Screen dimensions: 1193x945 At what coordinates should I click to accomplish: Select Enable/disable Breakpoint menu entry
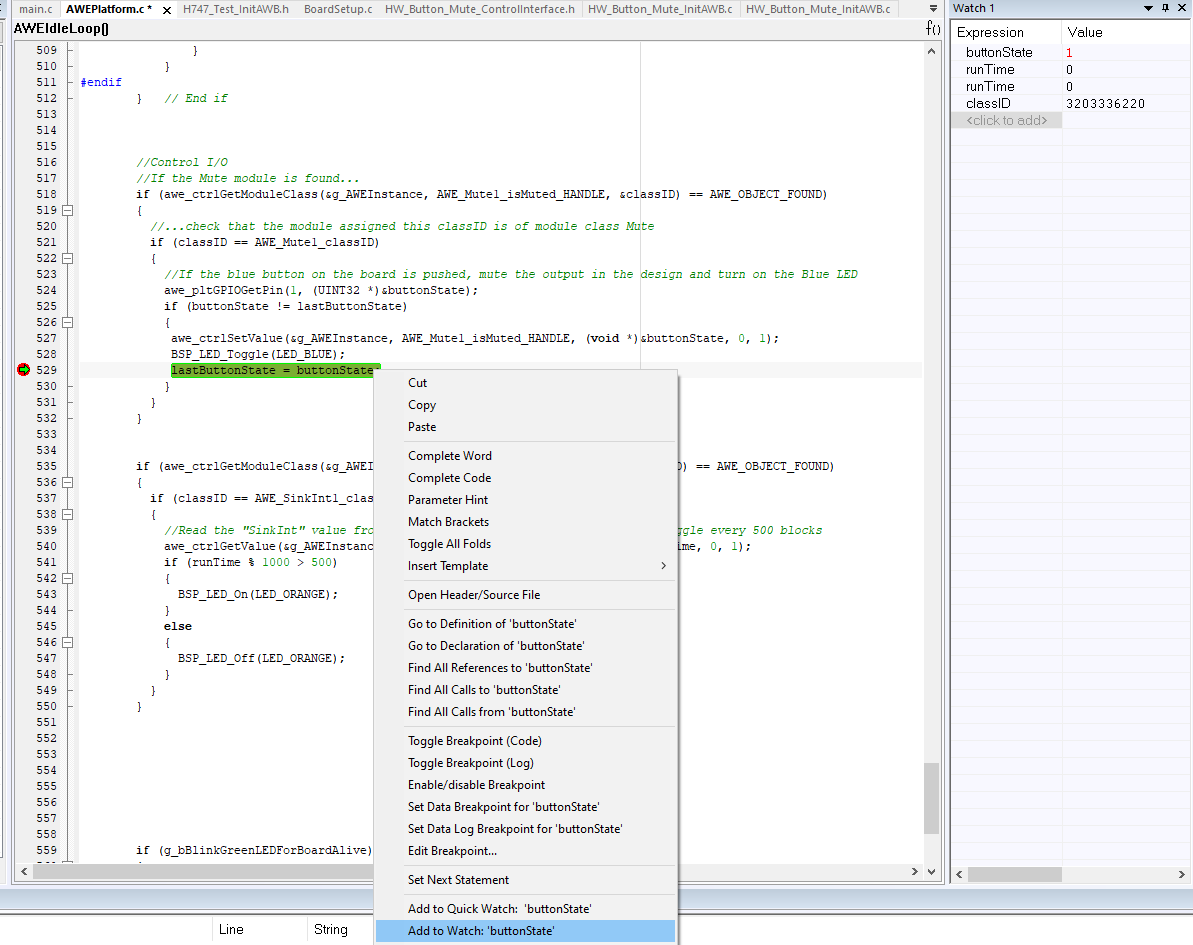(476, 785)
